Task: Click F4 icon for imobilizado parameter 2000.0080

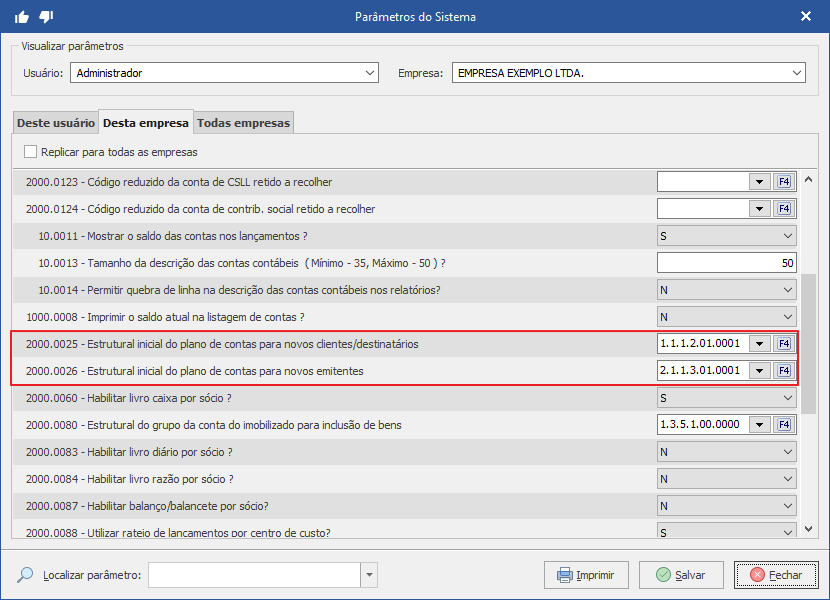Action: coord(784,425)
